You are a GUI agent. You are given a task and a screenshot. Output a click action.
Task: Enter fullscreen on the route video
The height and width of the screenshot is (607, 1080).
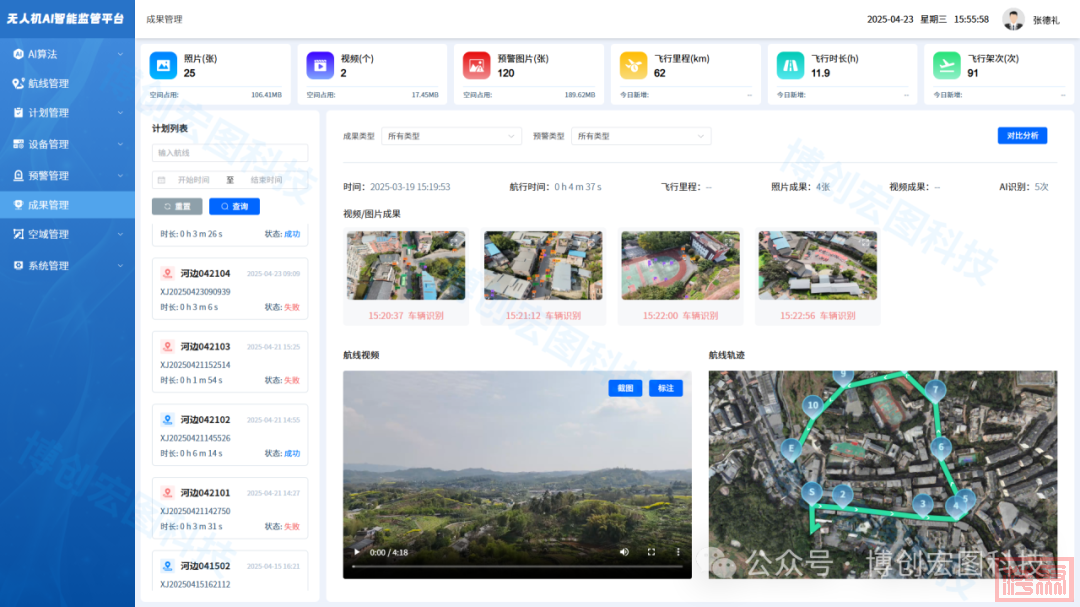pyautogui.click(x=651, y=552)
